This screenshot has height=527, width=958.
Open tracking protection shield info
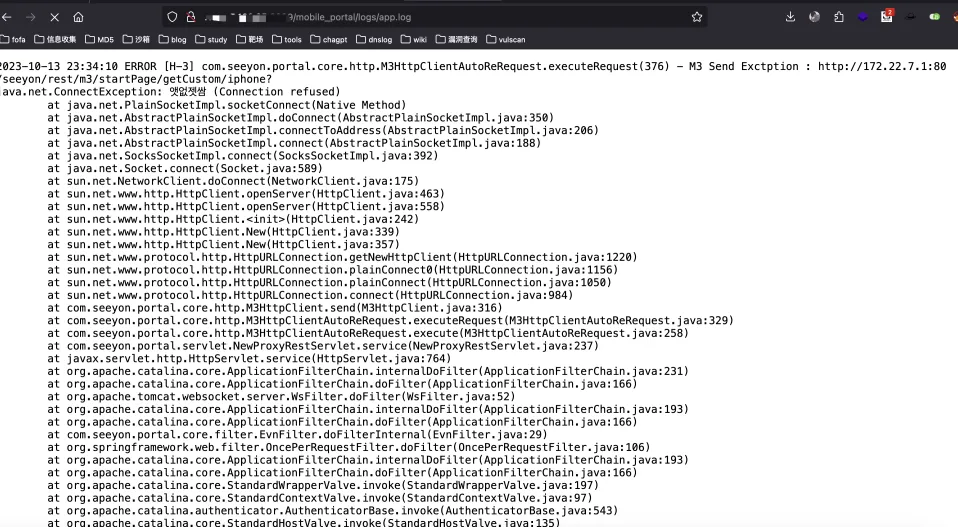(x=172, y=17)
